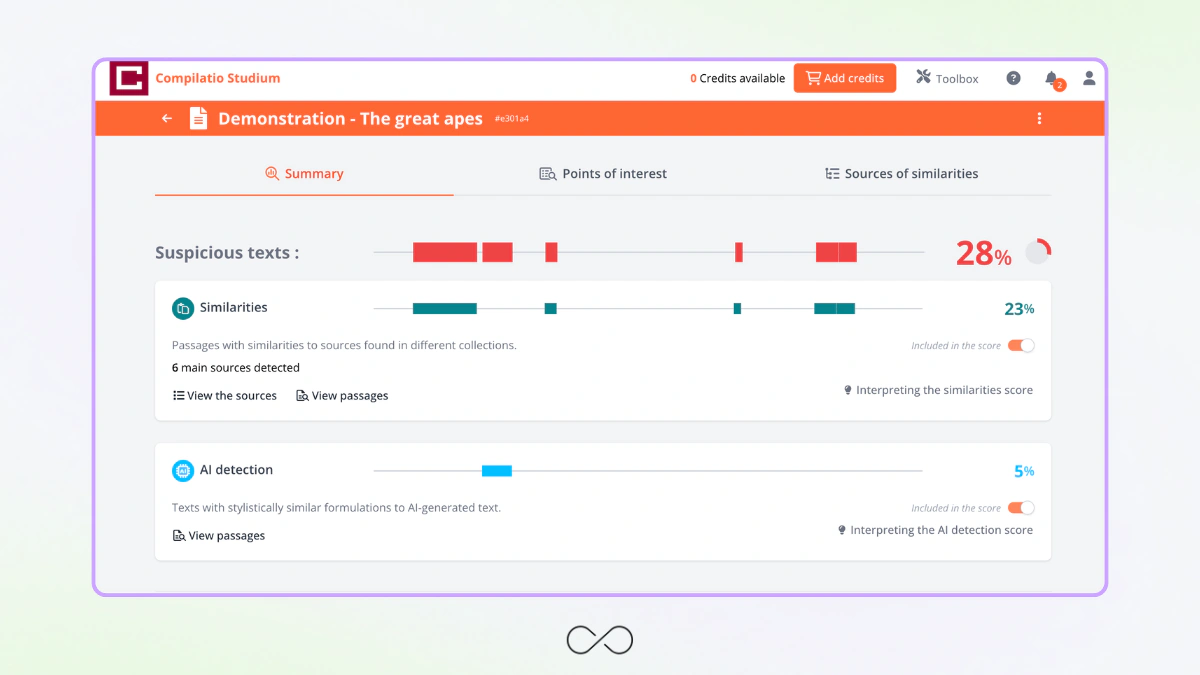Click the 23% similarities score
Viewport: 1200px width, 675px height.
(1019, 309)
